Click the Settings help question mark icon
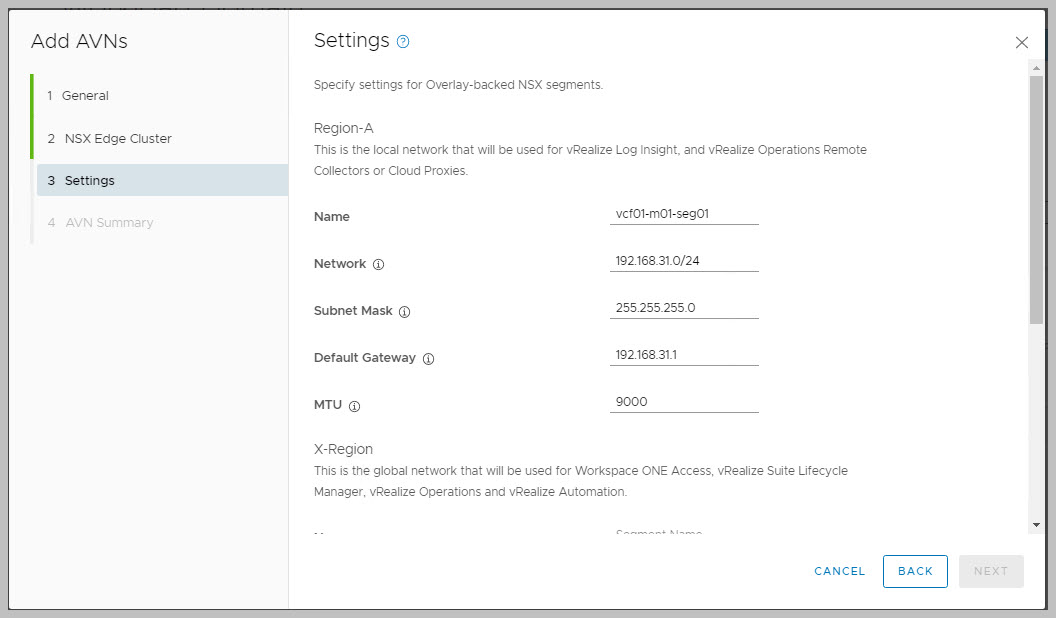Viewport: 1056px width, 618px height. click(x=403, y=42)
